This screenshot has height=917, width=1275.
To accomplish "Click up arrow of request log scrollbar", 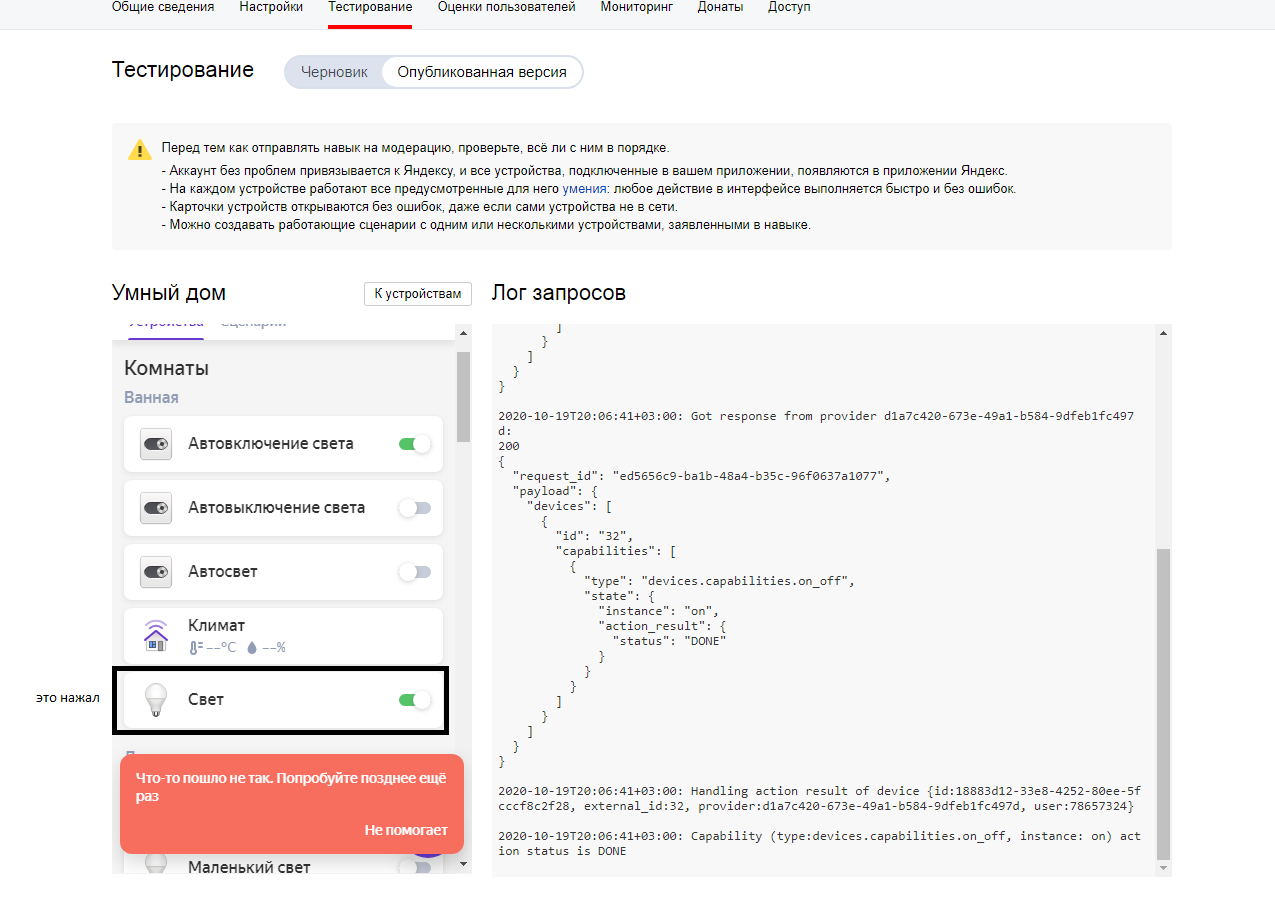I will pyautogui.click(x=1162, y=333).
